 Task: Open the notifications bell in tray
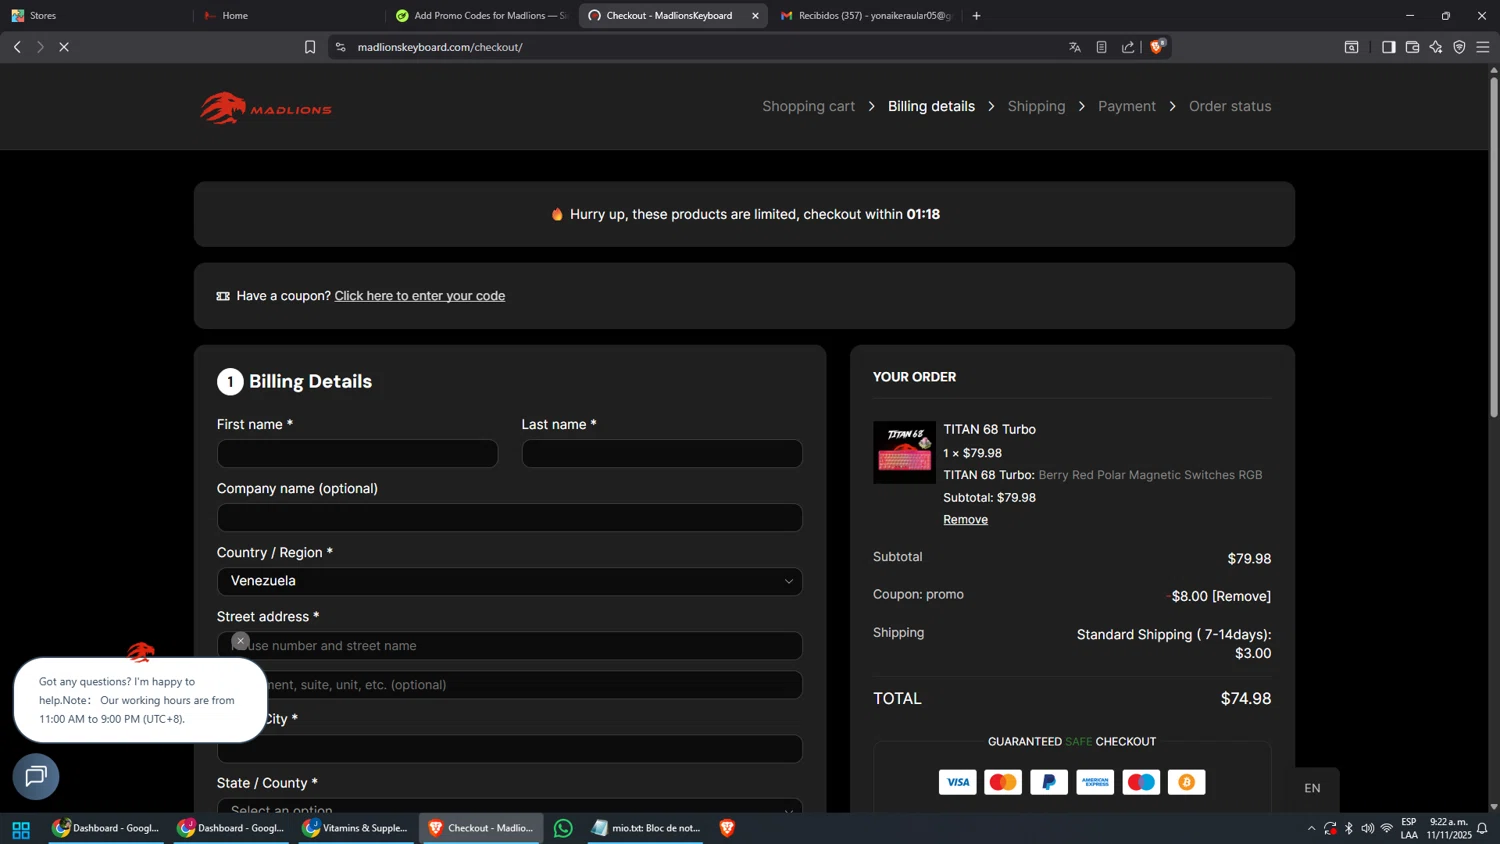(x=1482, y=828)
